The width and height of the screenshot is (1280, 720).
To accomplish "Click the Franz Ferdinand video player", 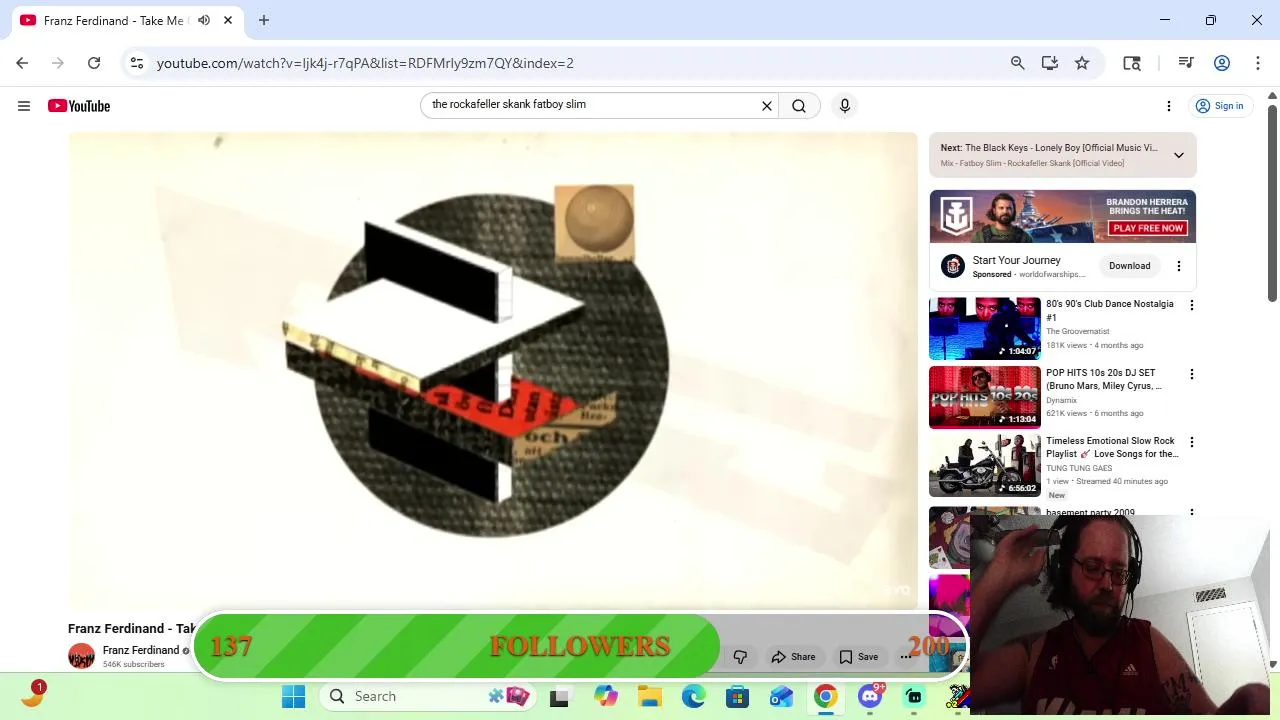I will [493, 370].
